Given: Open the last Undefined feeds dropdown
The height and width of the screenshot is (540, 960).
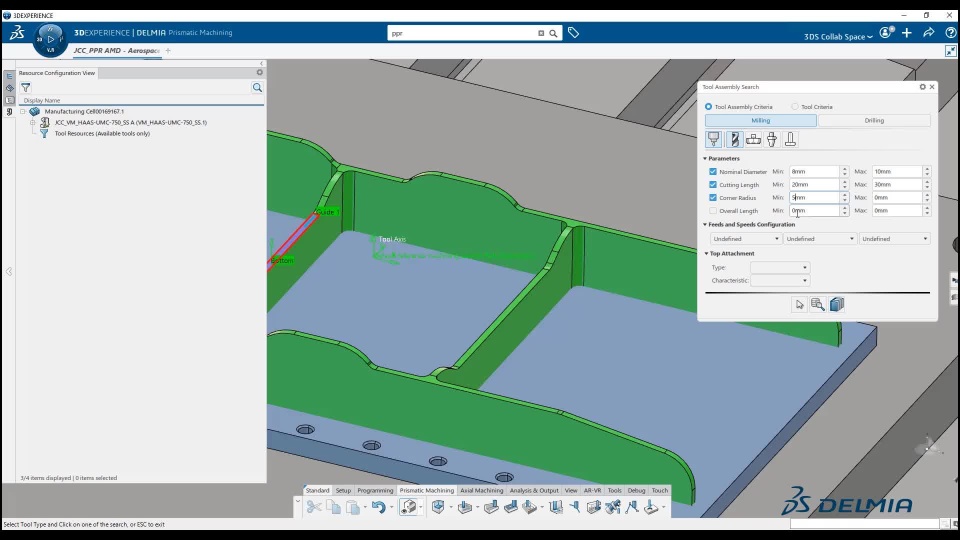Looking at the screenshot, I should tap(894, 239).
